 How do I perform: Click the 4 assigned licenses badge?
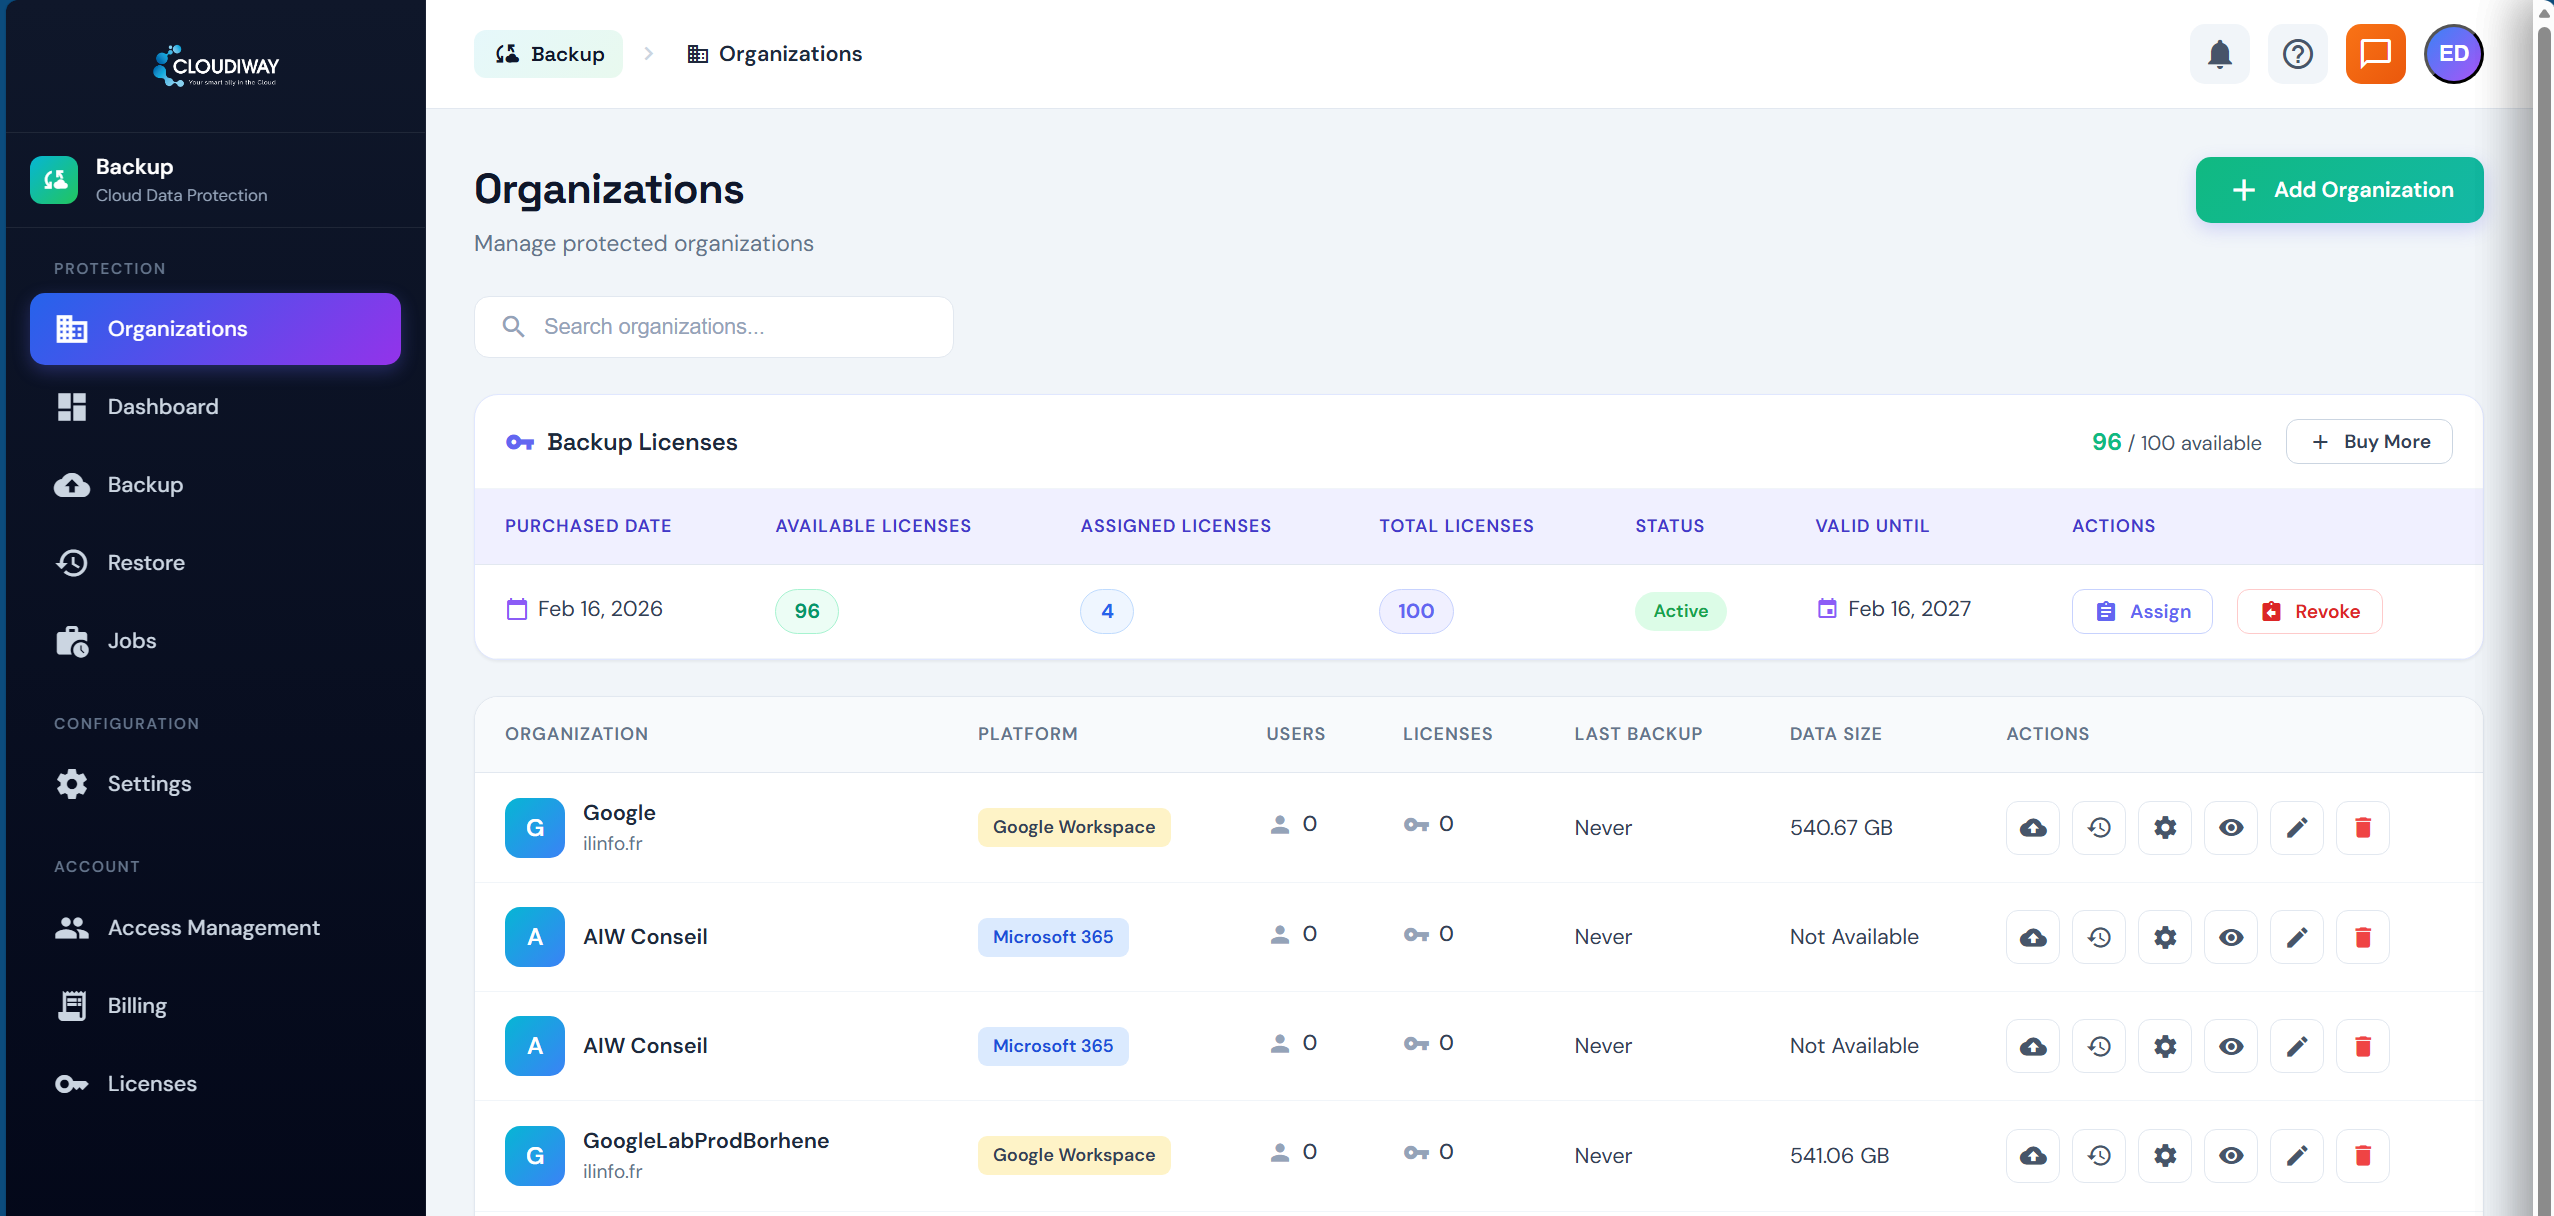click(1107, 612)
